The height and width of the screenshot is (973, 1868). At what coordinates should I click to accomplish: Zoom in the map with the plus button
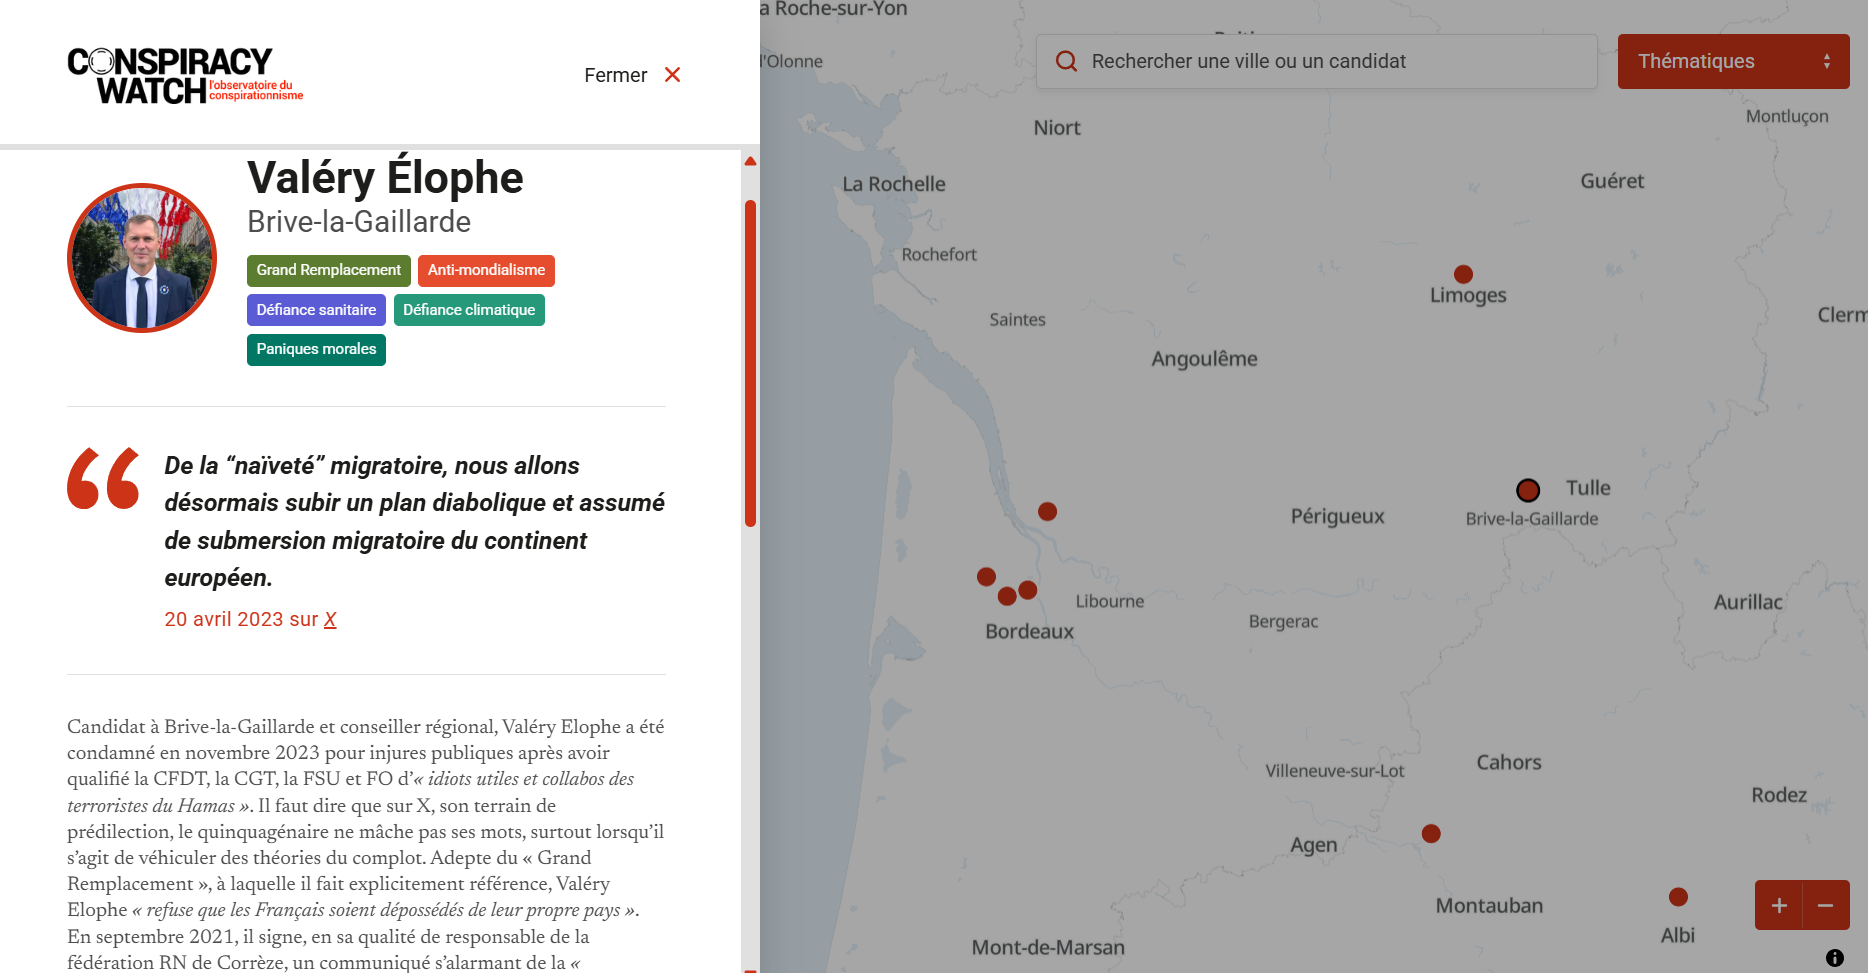tap(1779, 905)
